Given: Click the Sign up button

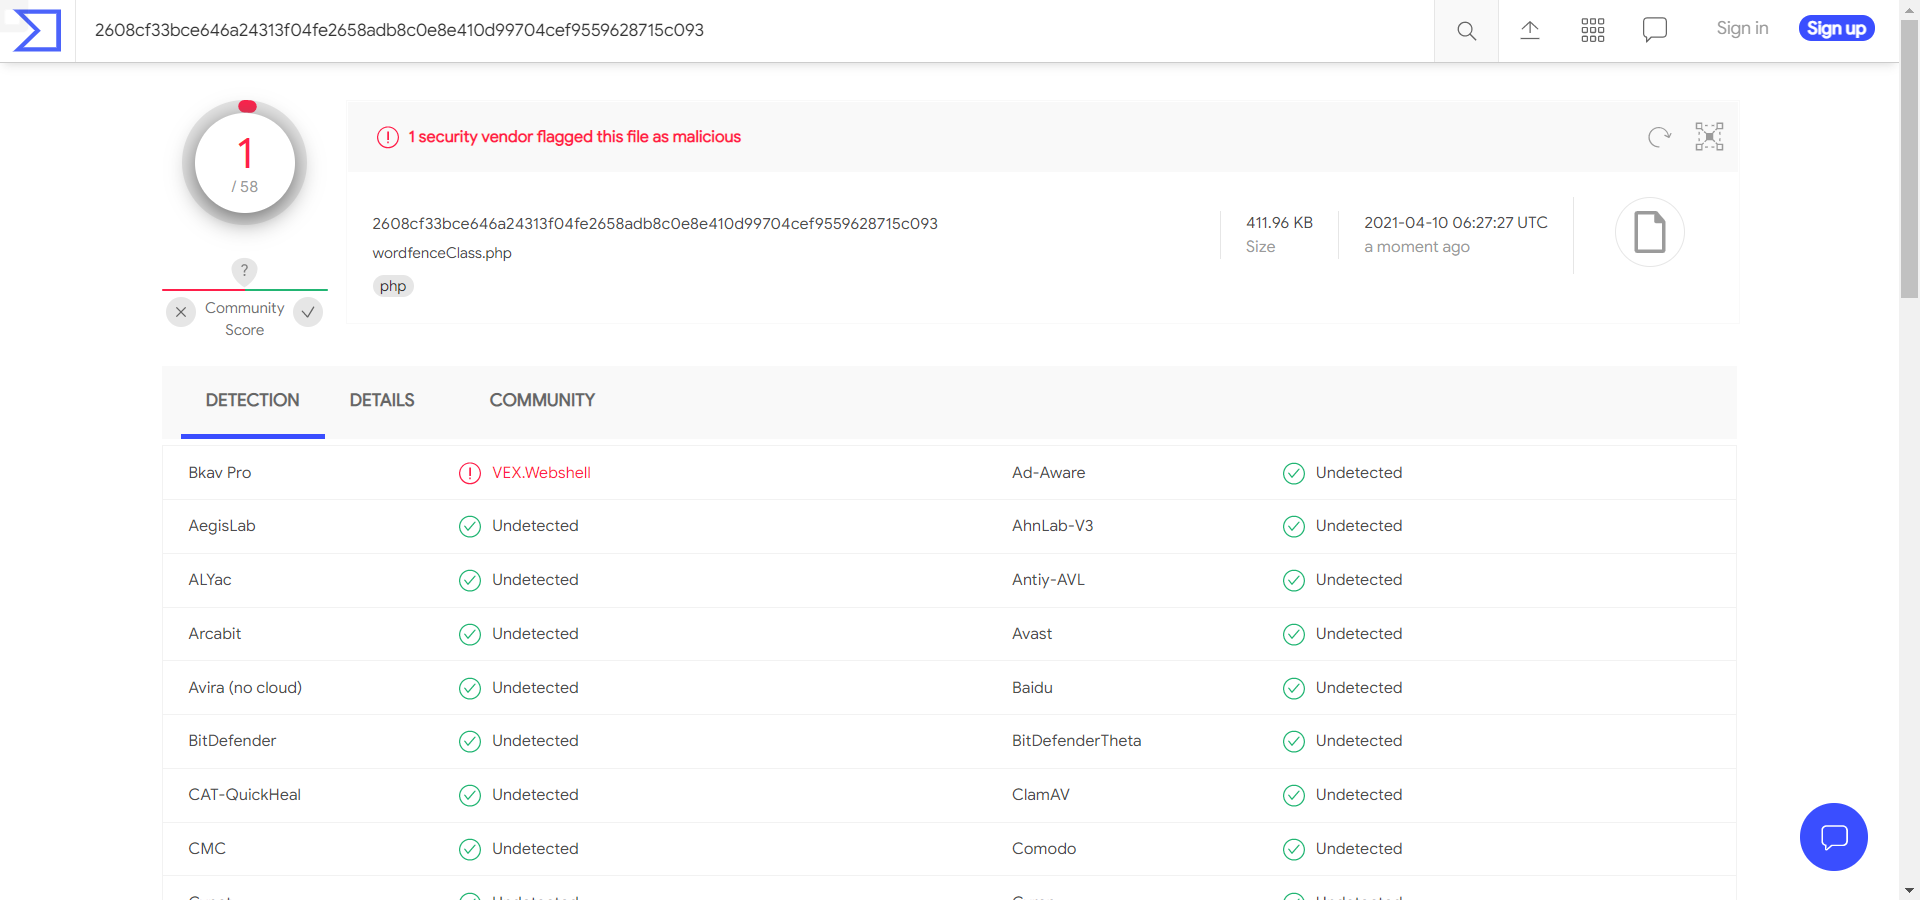Looking at the screenshot, I should [x=1836, y=29].
